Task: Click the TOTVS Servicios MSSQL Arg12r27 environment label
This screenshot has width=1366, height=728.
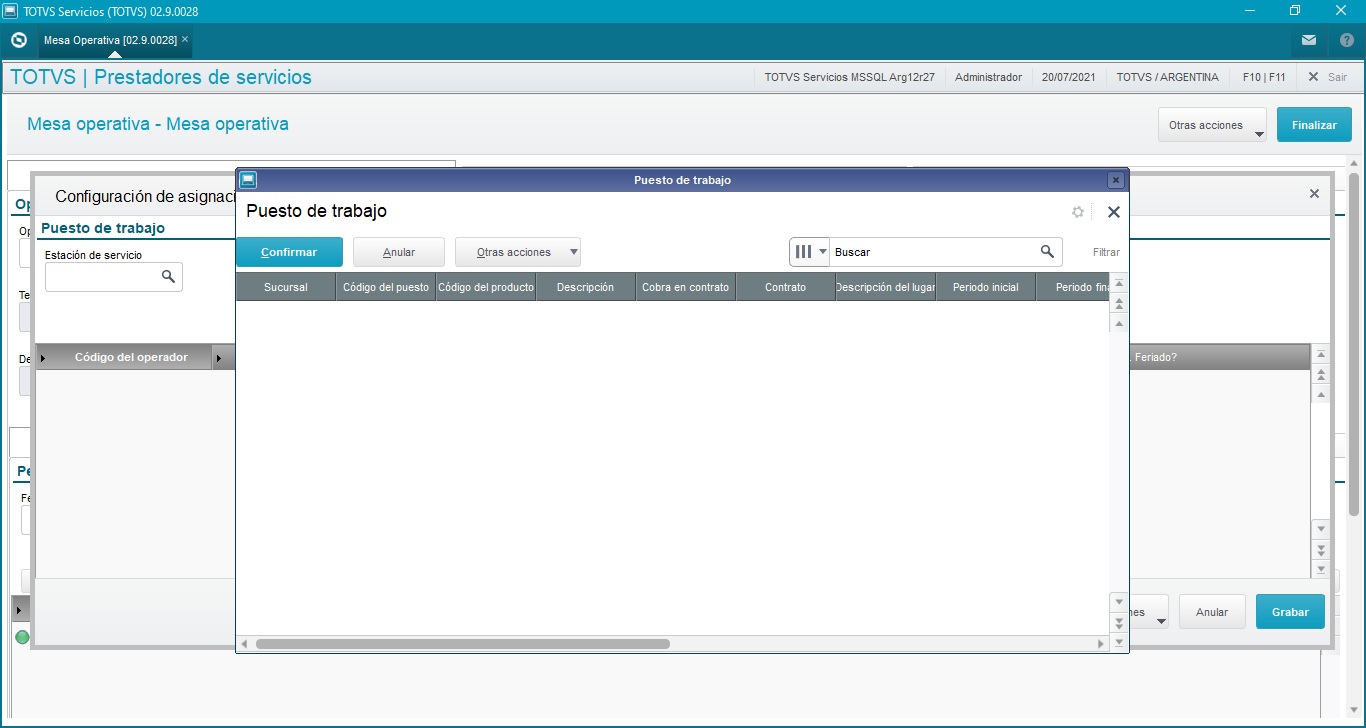Action: click(x=849, y=77)
